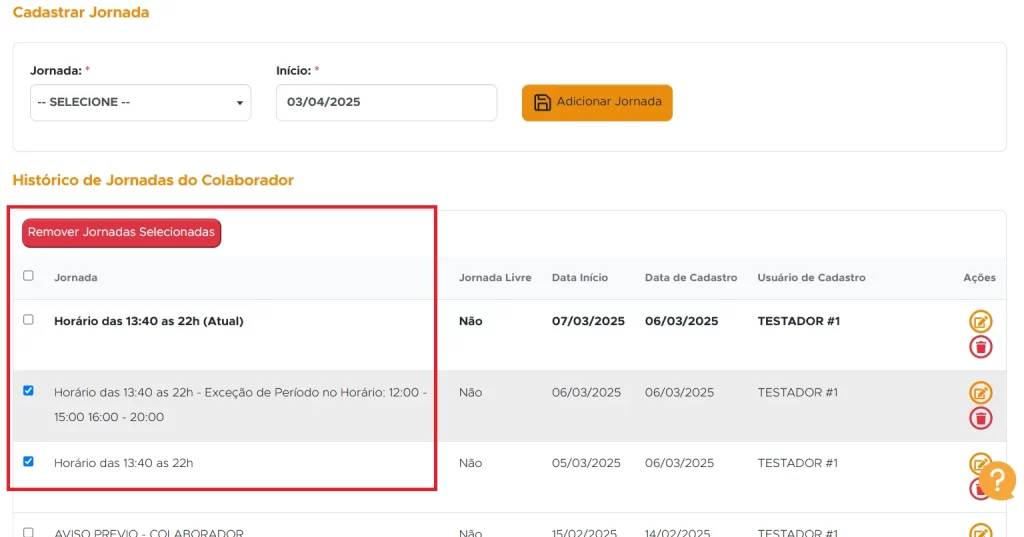This screenshot has width=1024, height=537.
Task: Delete the Exceção de Período jornada row
Action: pos(980,418)
